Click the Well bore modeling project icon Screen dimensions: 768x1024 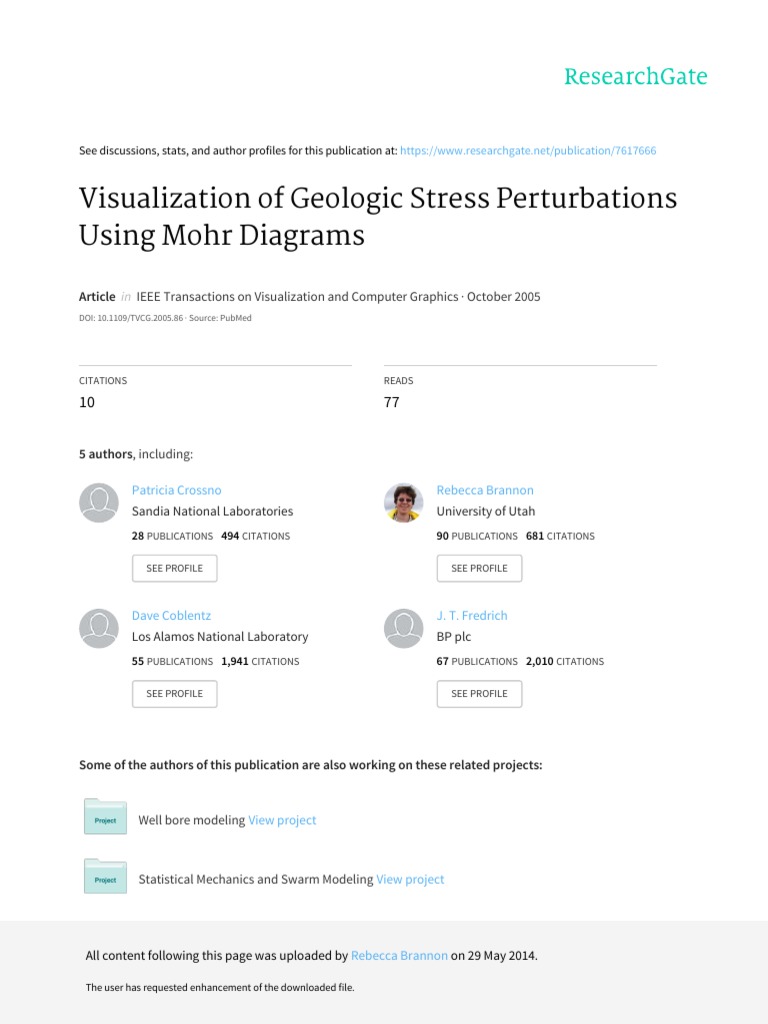(105, 817)
